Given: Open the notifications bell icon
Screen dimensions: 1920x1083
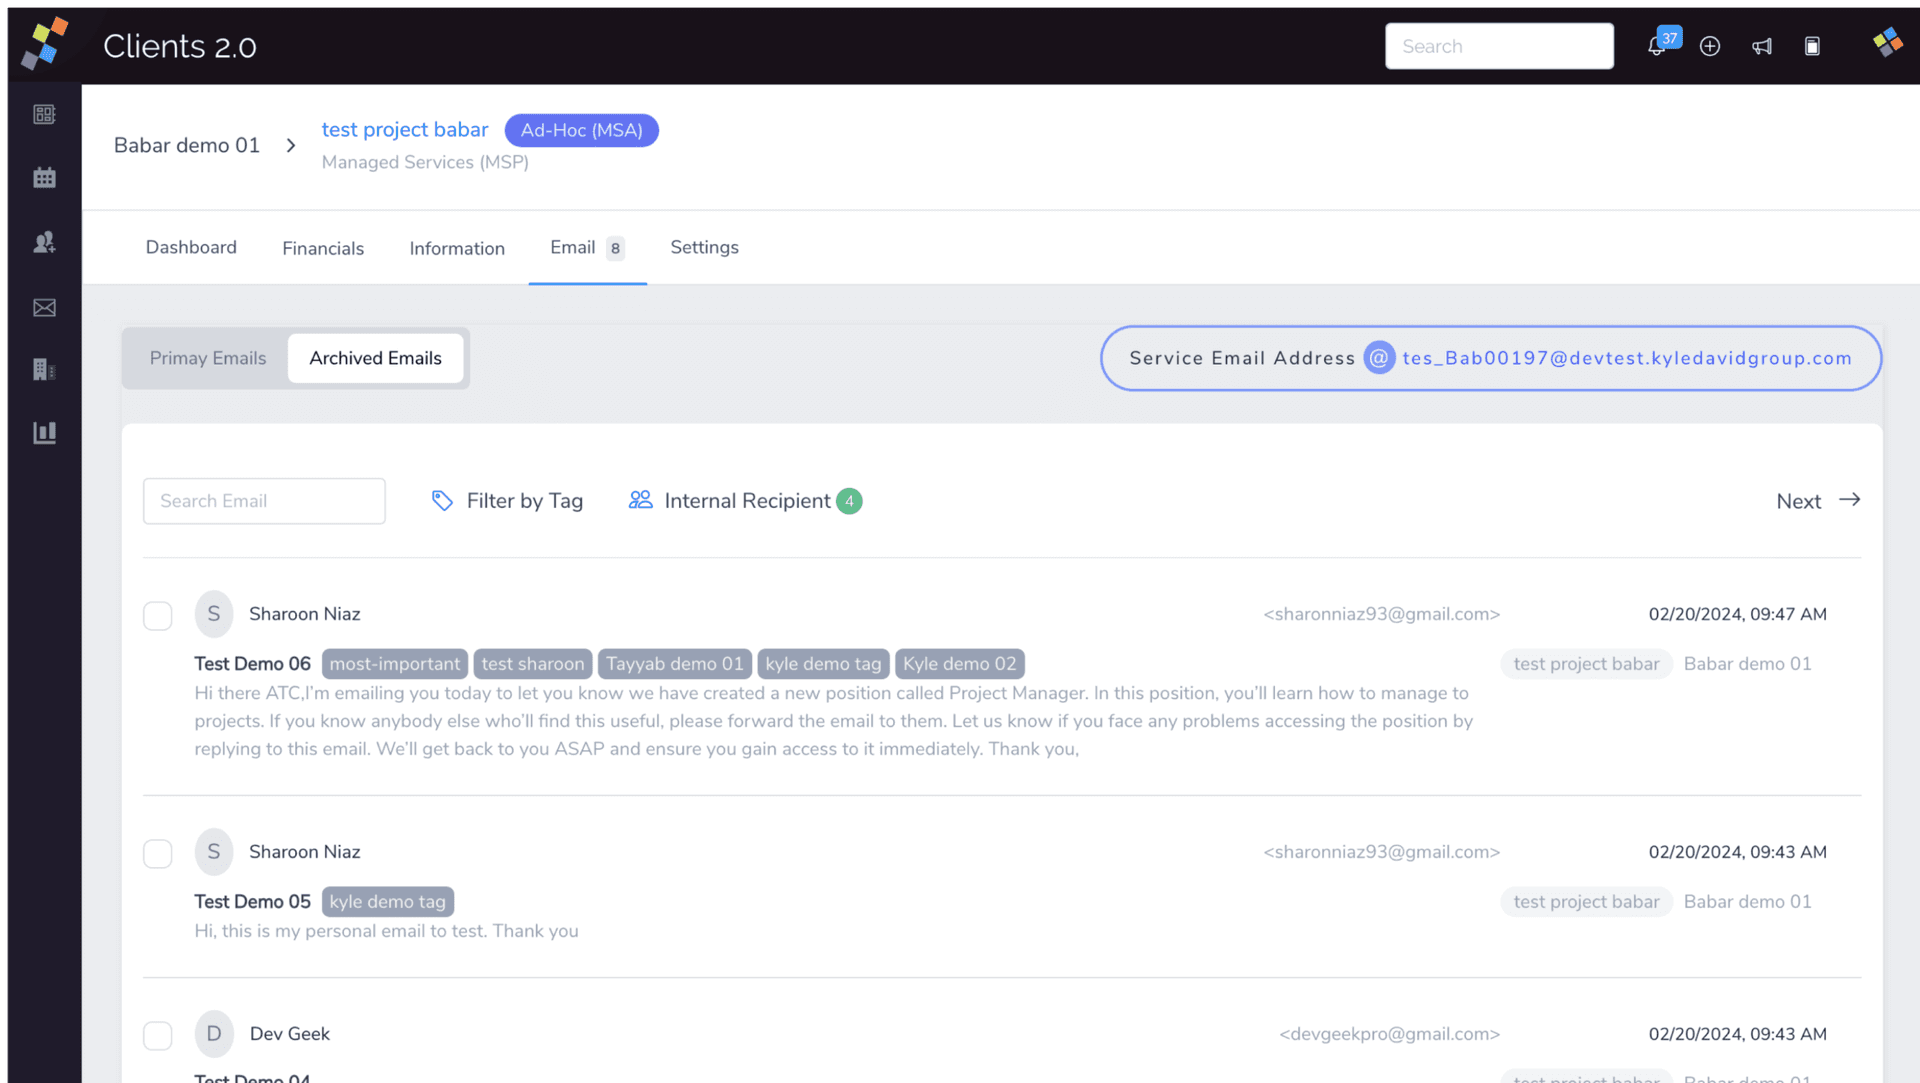Looking at the screenshot, I should pyautogui.click(x=1657, y=47).
